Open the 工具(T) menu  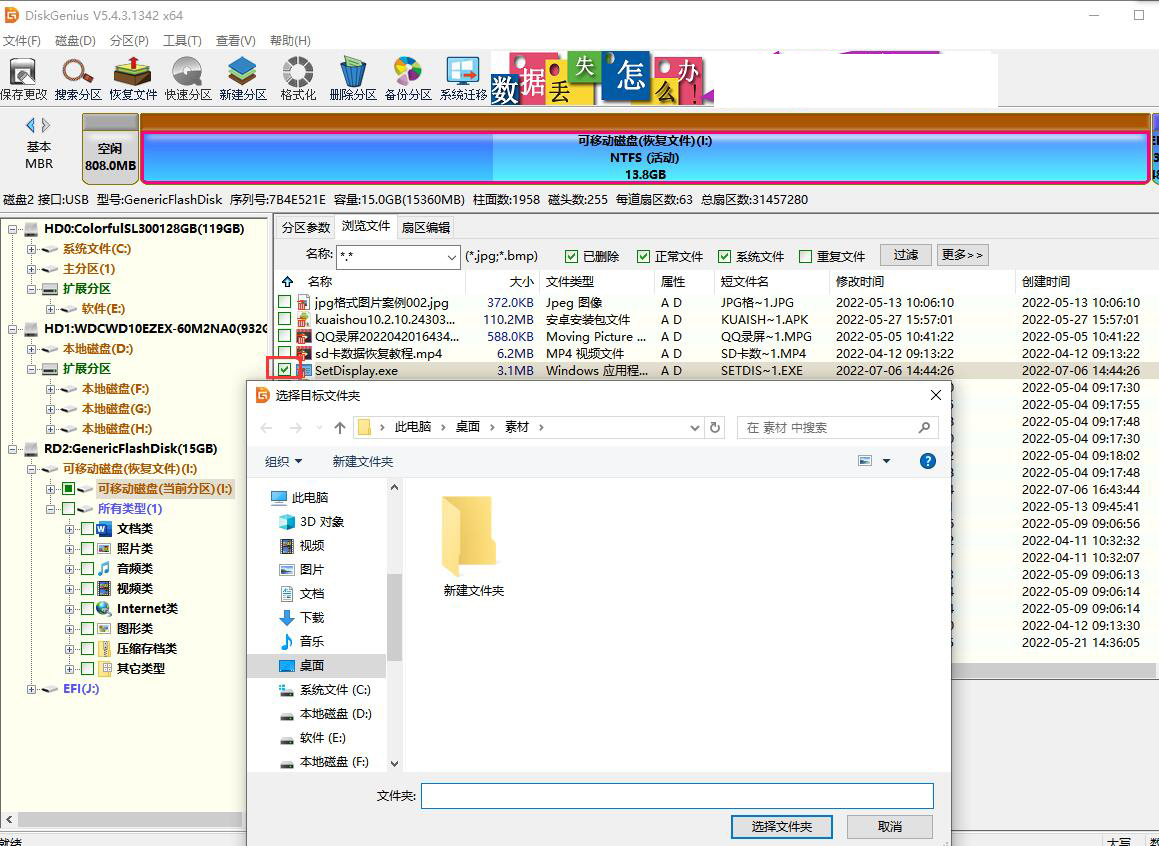pos(182,41)
